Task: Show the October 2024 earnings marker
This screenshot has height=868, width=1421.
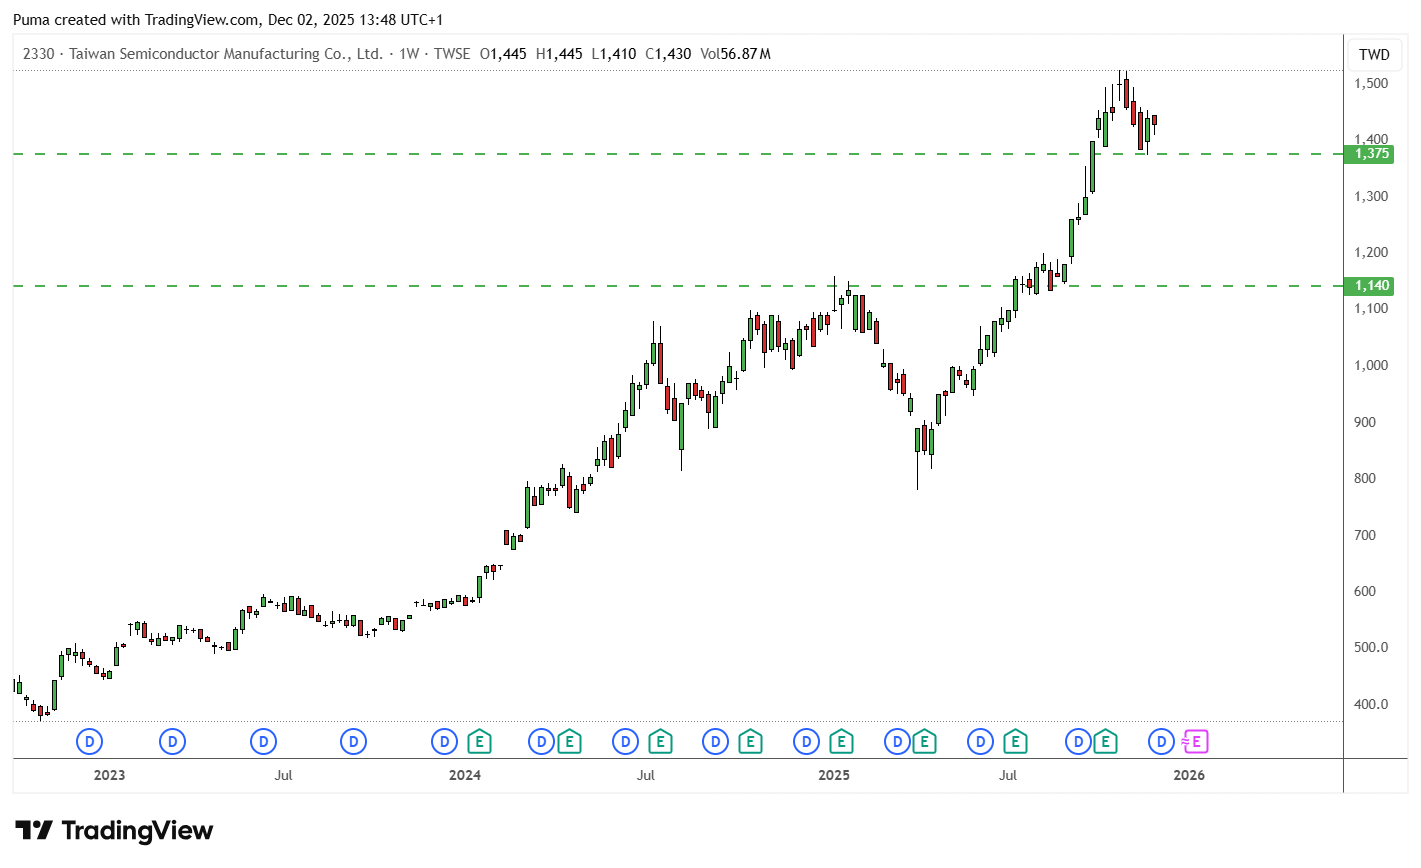Action: coord(750,742)
